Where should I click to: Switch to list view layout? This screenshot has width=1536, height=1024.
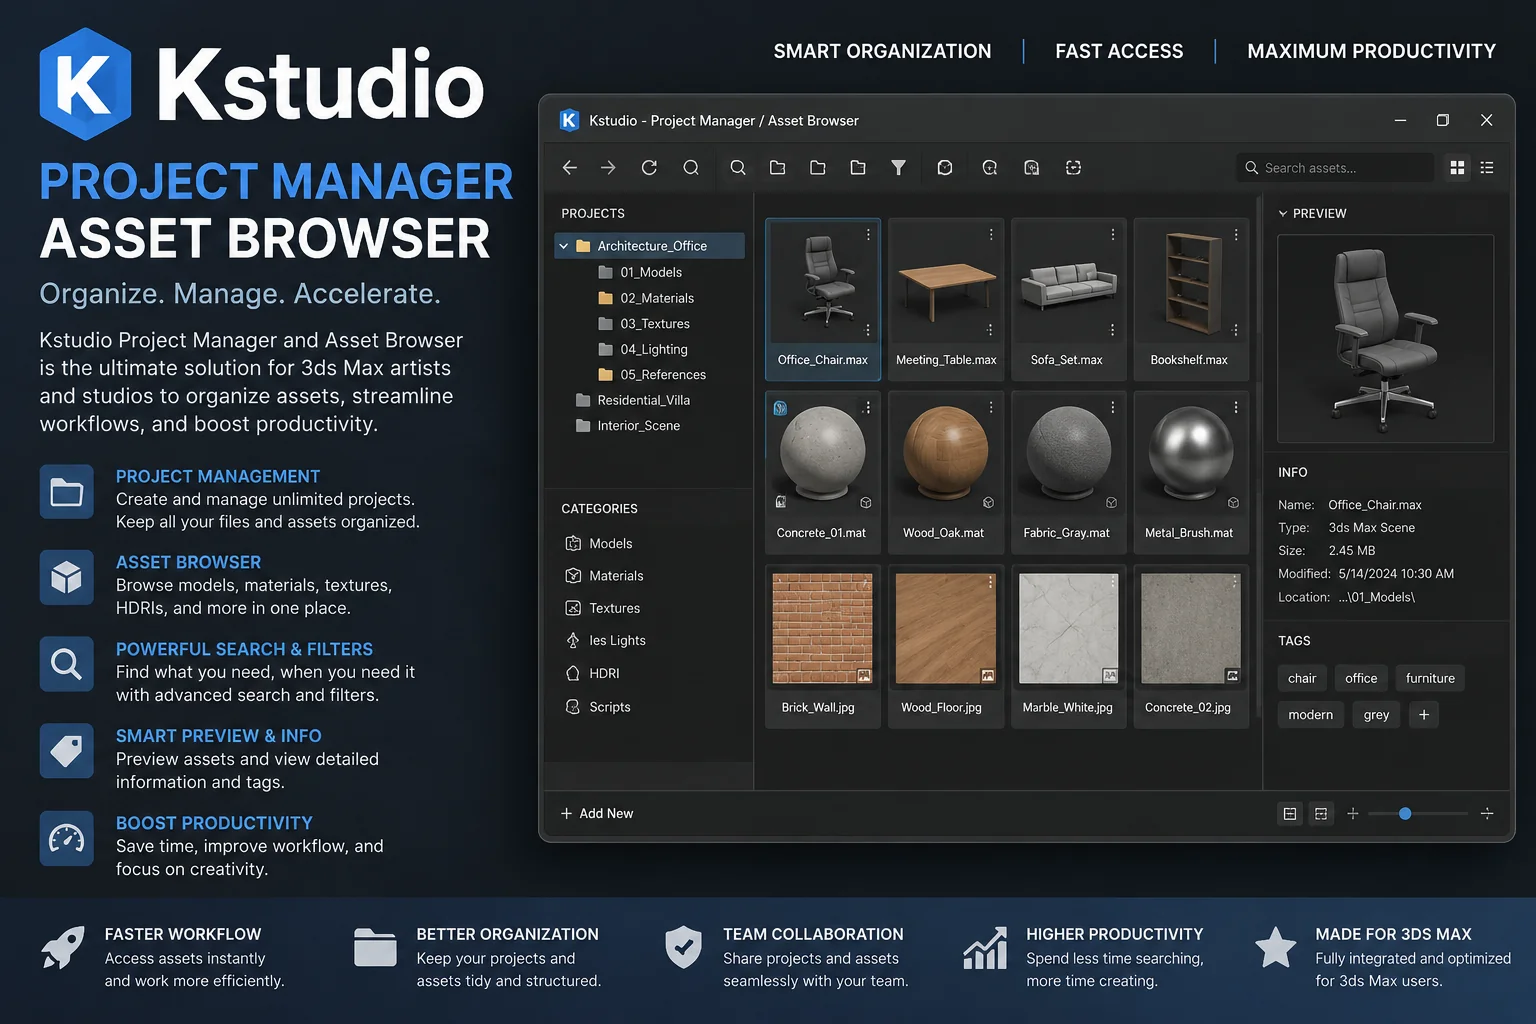click(x=1487, y=168)
